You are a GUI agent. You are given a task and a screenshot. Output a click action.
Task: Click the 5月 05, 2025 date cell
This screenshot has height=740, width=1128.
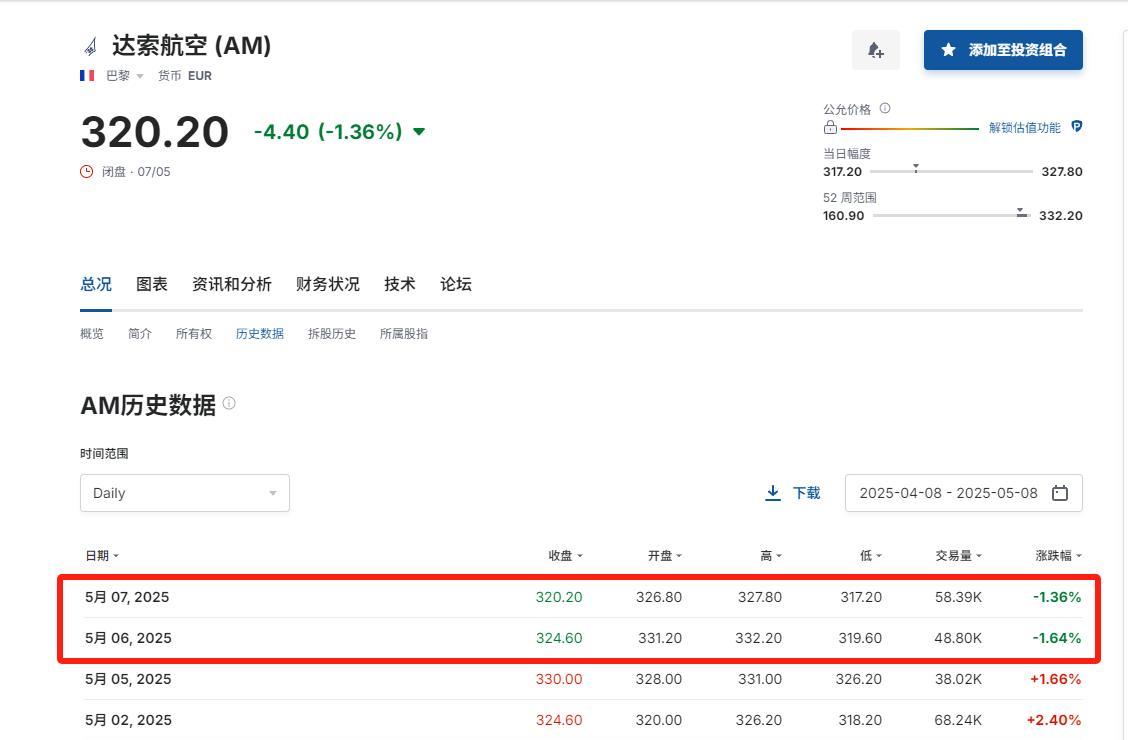pyautogui.click(x=128, y=679)
